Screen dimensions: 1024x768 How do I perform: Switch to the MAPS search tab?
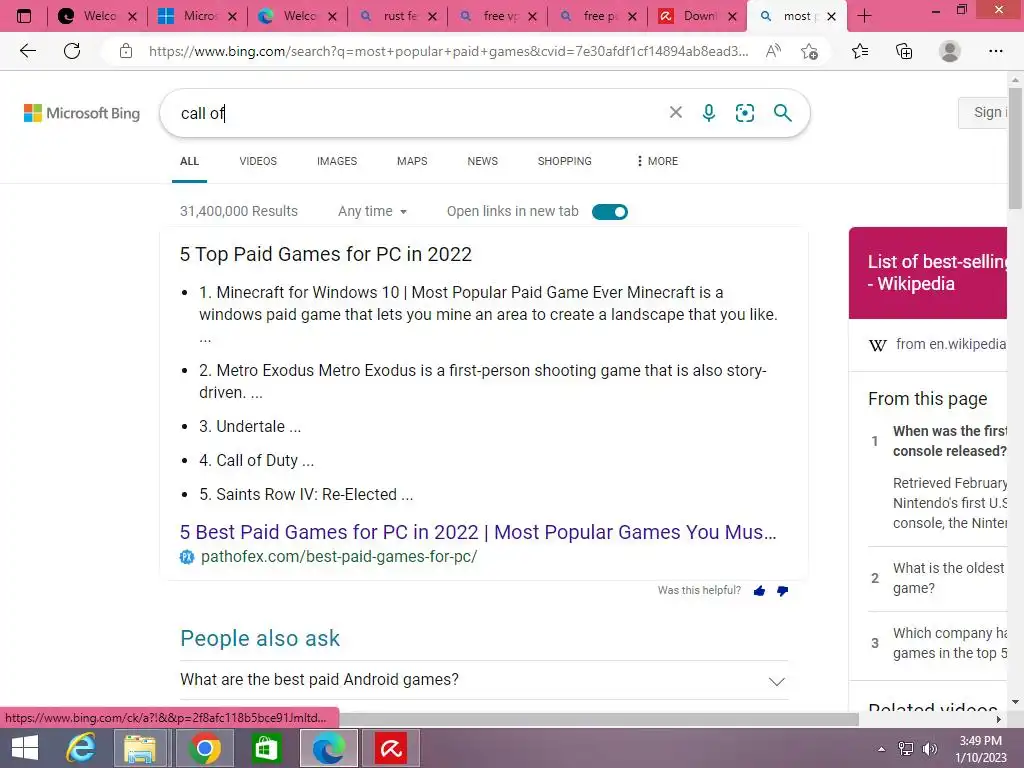click(412, 161)
